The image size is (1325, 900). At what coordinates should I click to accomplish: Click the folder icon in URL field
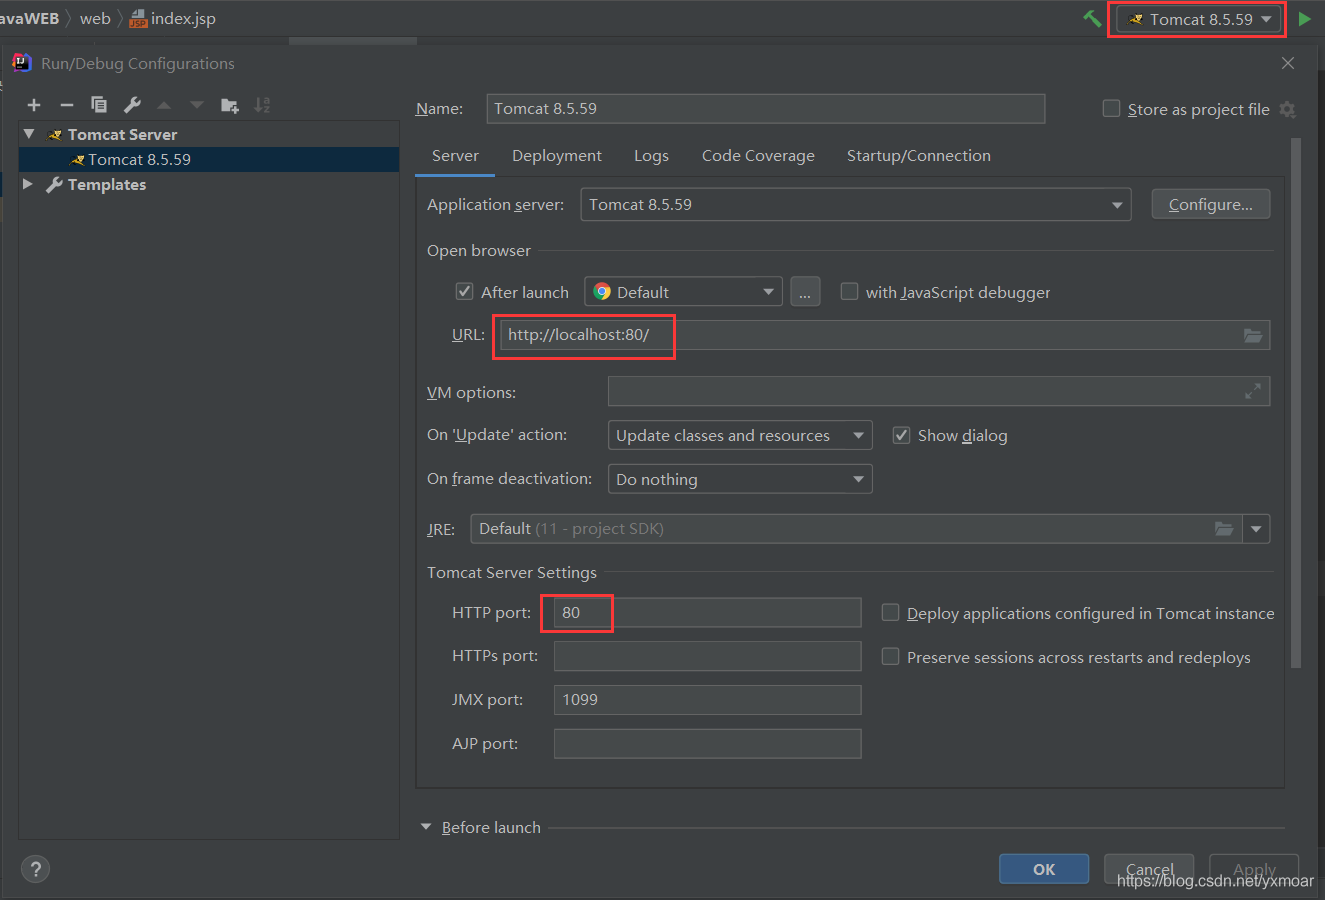click(x=1253, y=335)
